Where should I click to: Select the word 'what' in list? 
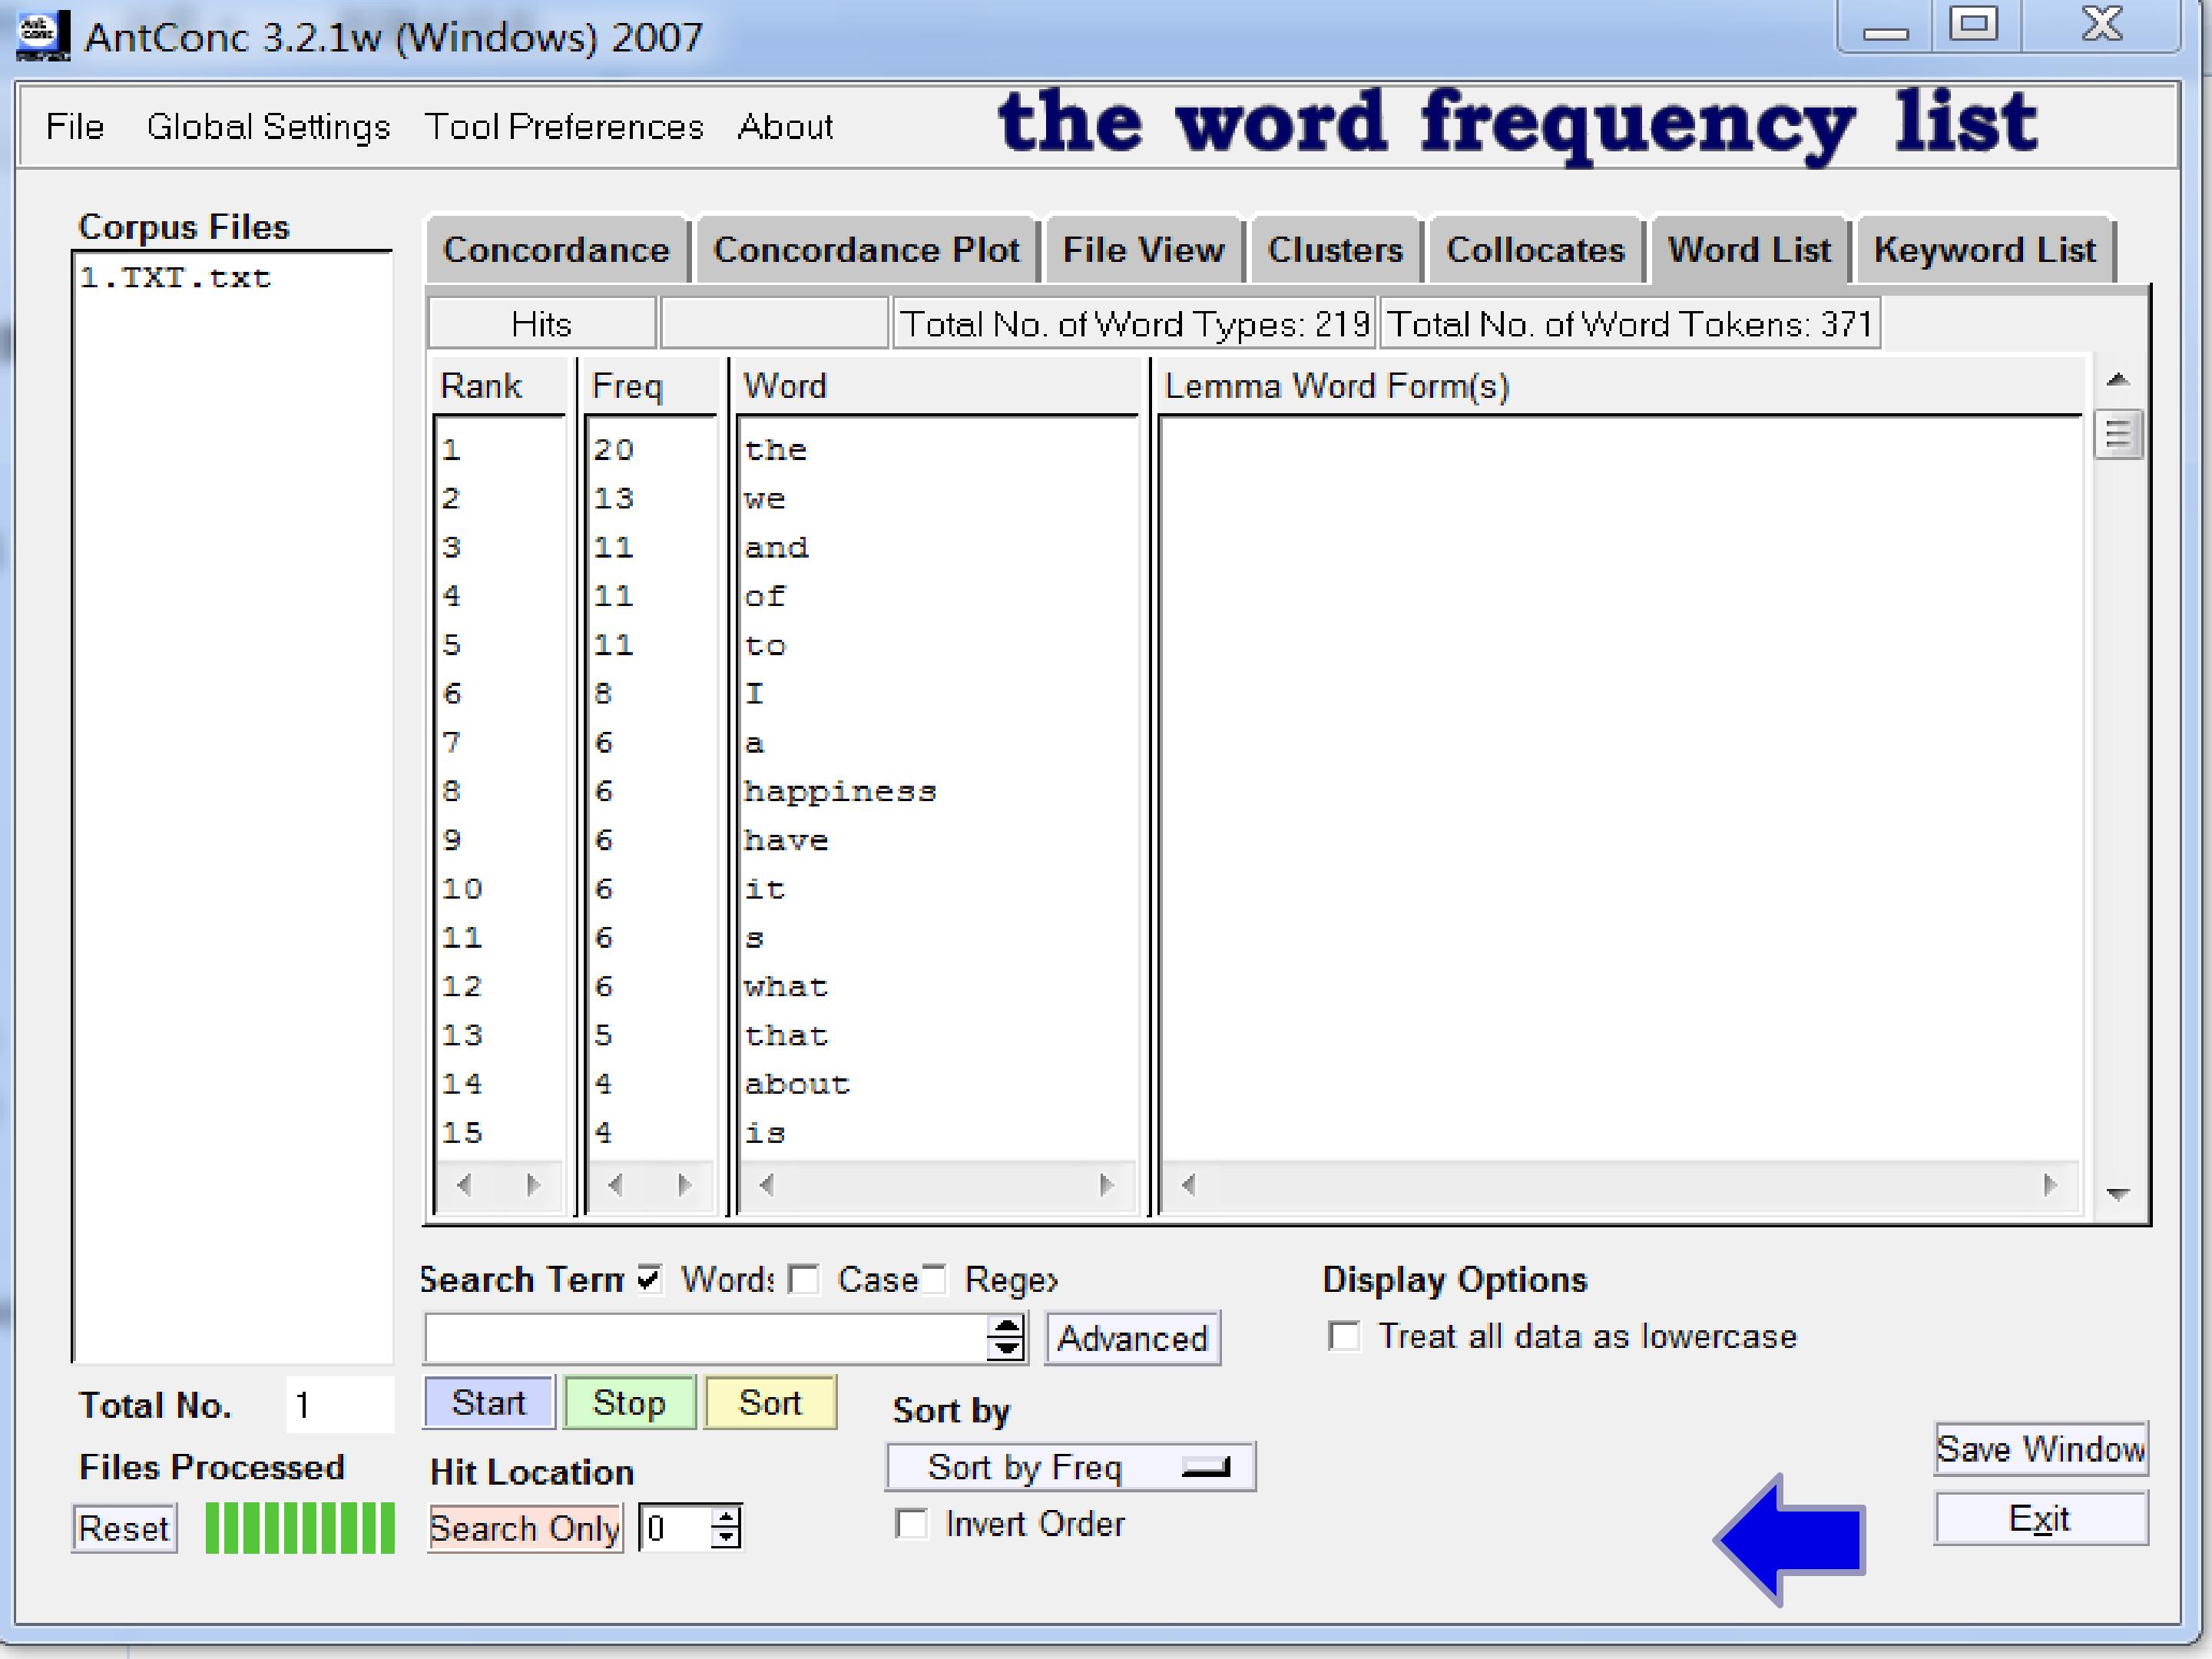pos(786,986)
